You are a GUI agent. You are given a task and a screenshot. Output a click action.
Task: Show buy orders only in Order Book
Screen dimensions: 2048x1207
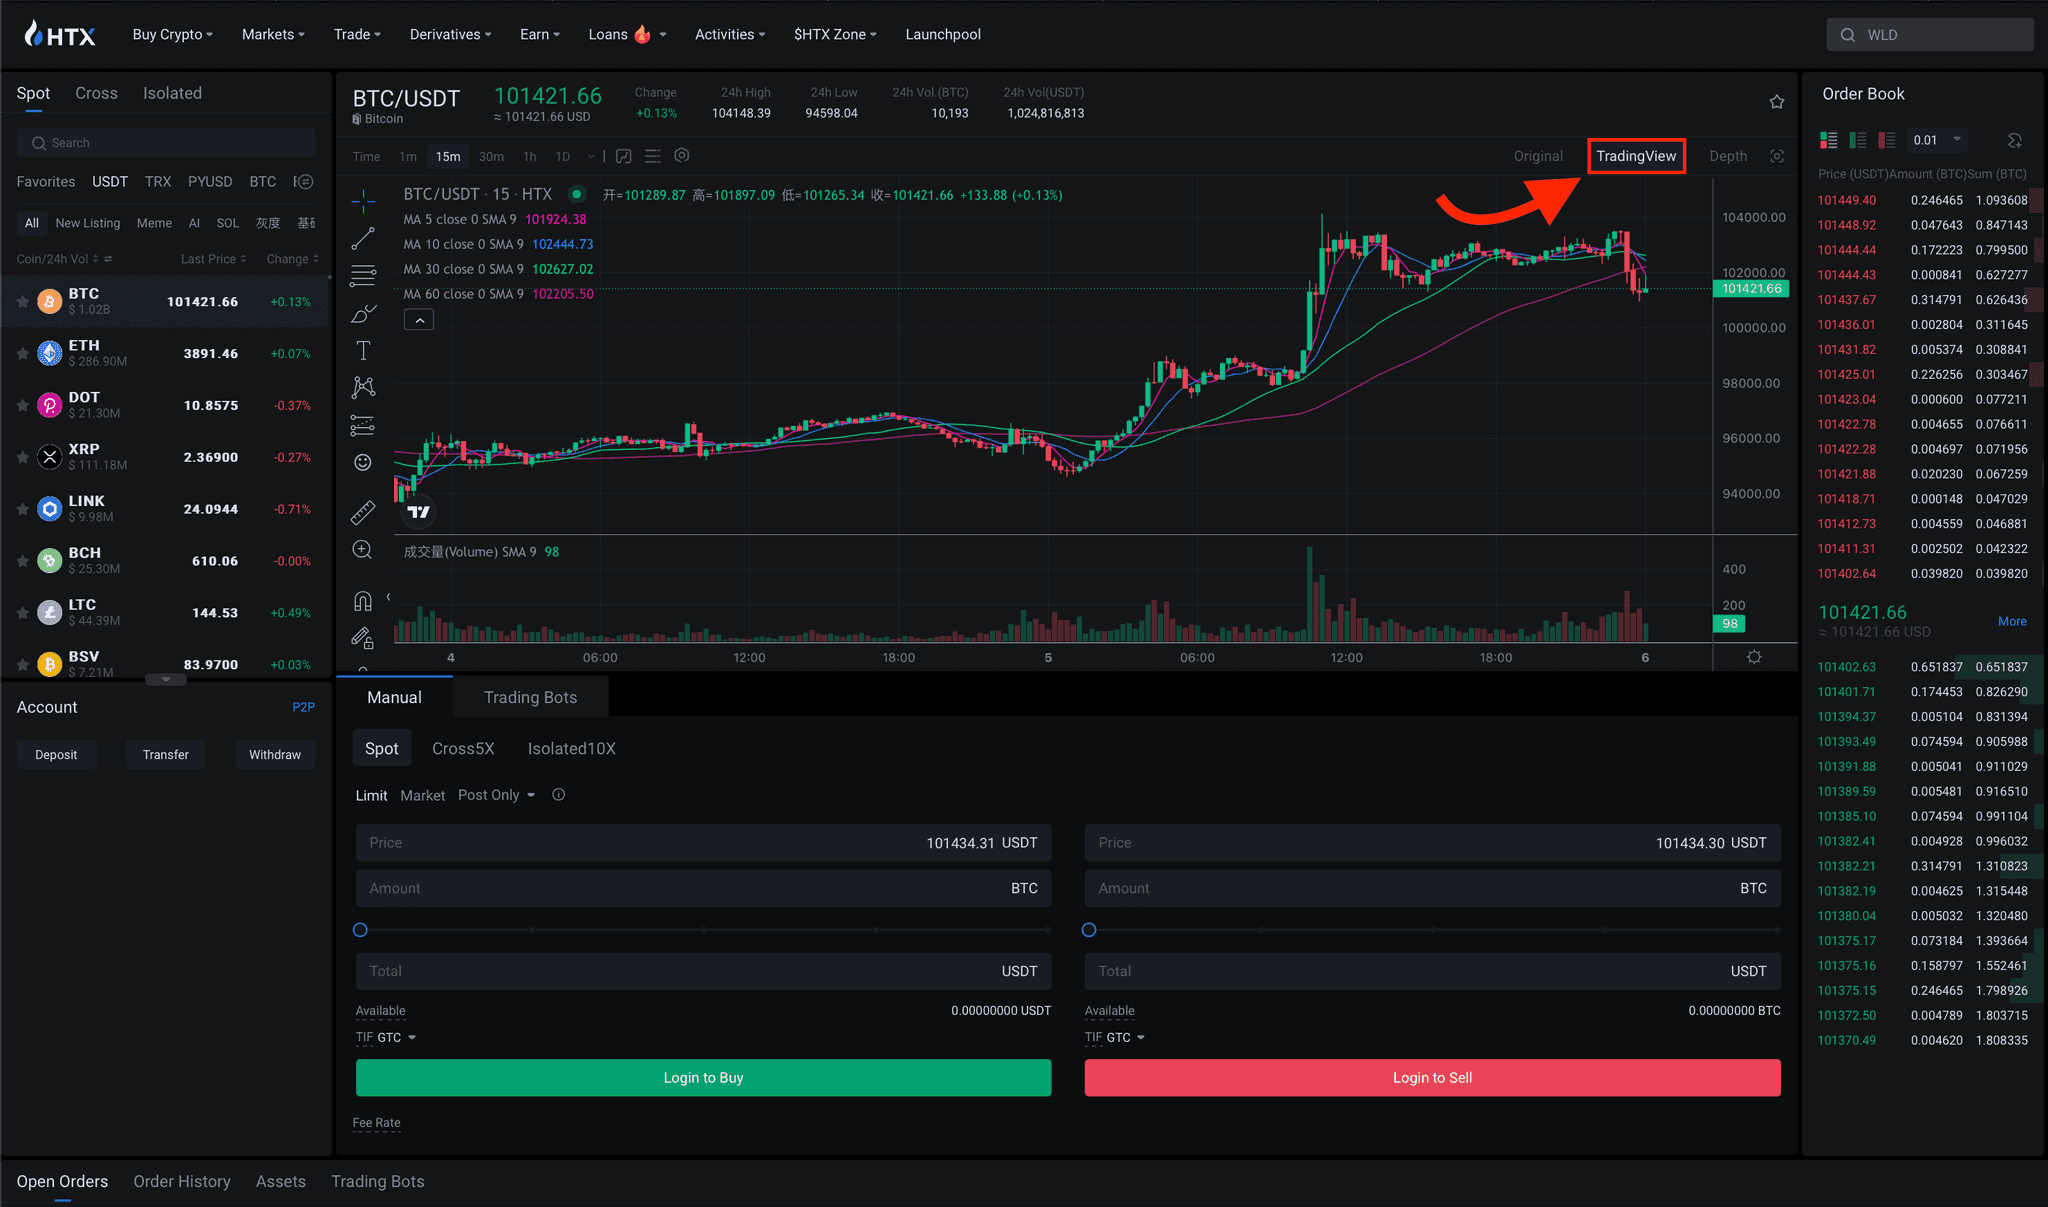[1859, 140]
